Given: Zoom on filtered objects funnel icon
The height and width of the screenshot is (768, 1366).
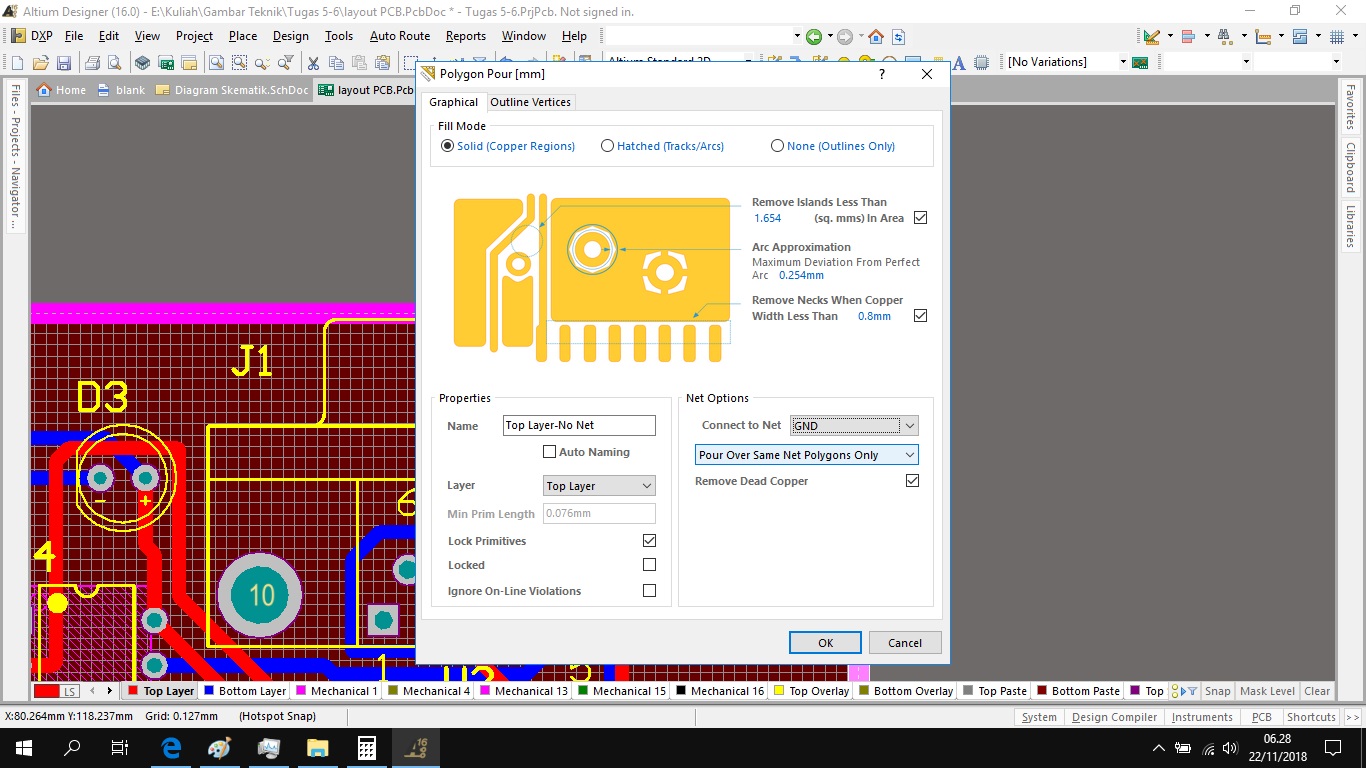Looking at the screenshot, I should pos(286,63).
